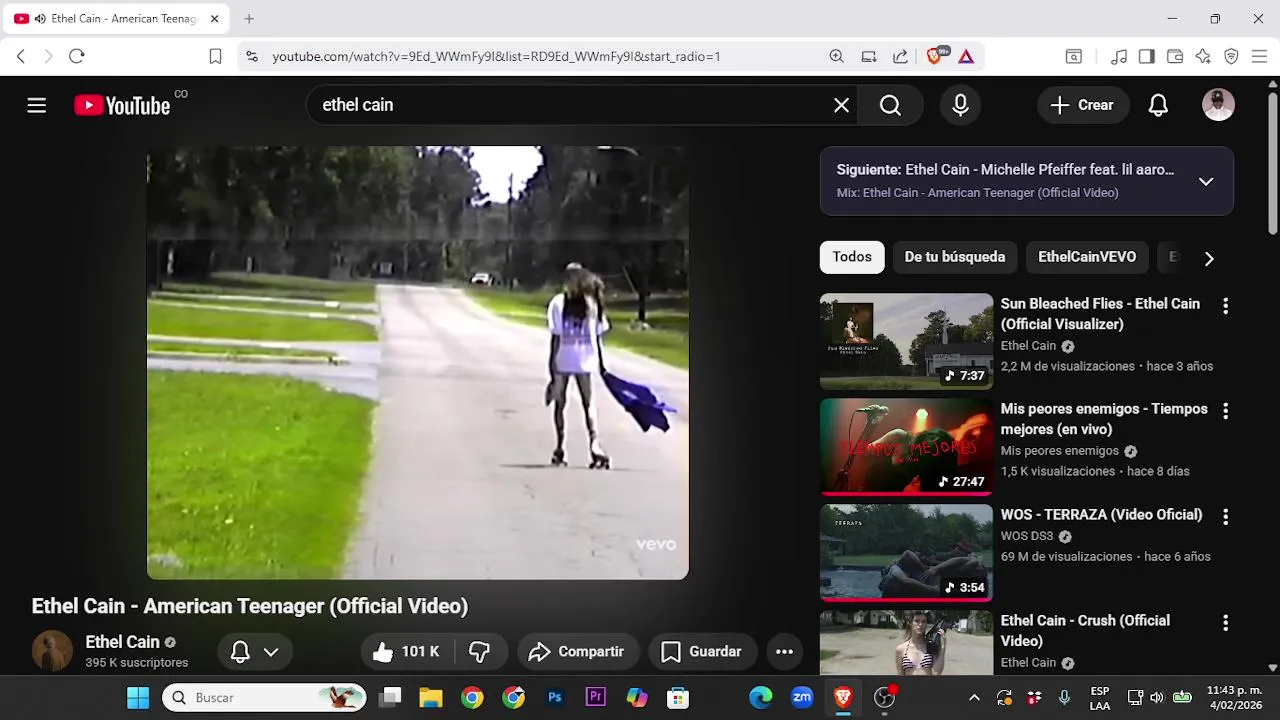Show hidden system tray icons
This screenshot has height=720, width=1280.
click(974, 698)
